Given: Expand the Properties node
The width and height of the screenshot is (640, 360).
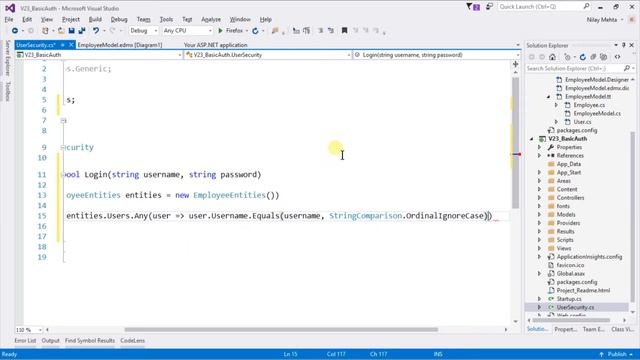Looking at the screenshot, I should [x=540, y=147].
